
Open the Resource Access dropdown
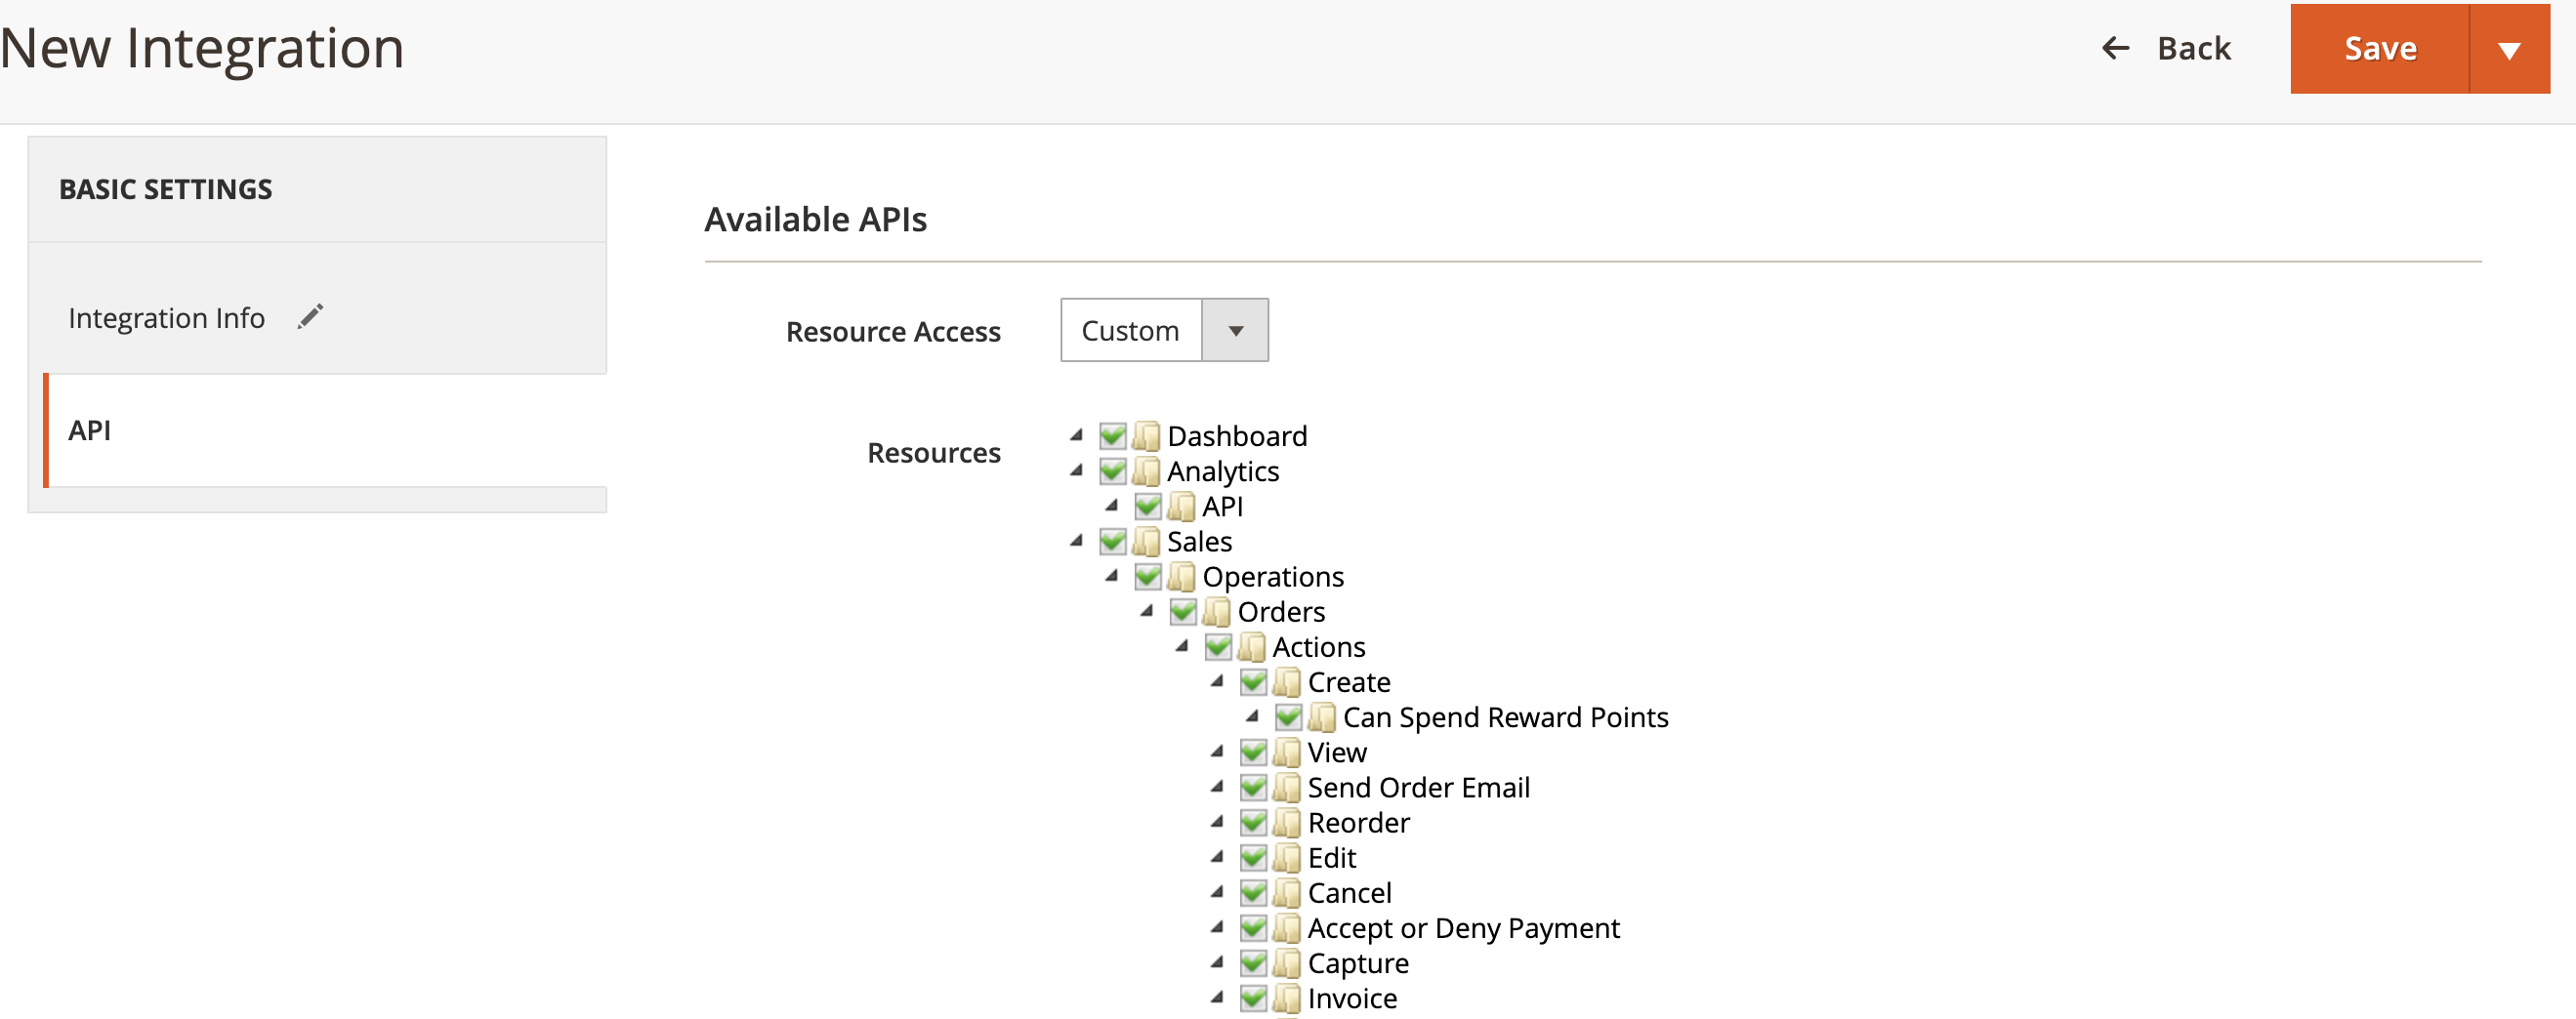tap(1163, 330)
